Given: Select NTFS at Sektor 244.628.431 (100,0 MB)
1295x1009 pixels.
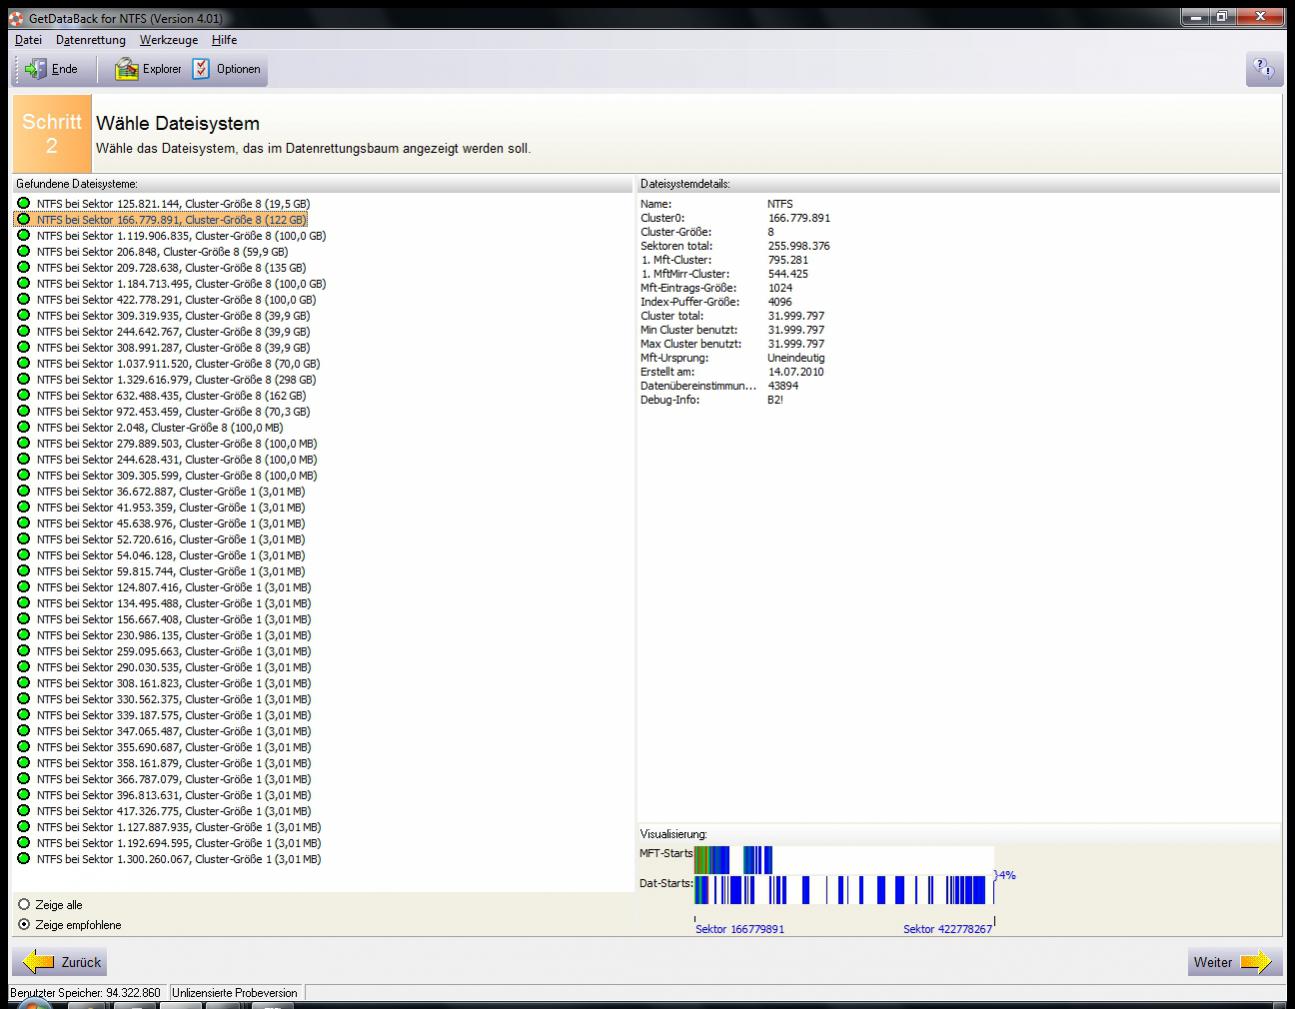Looking at the screenshot, I should (x=167, y=460).
